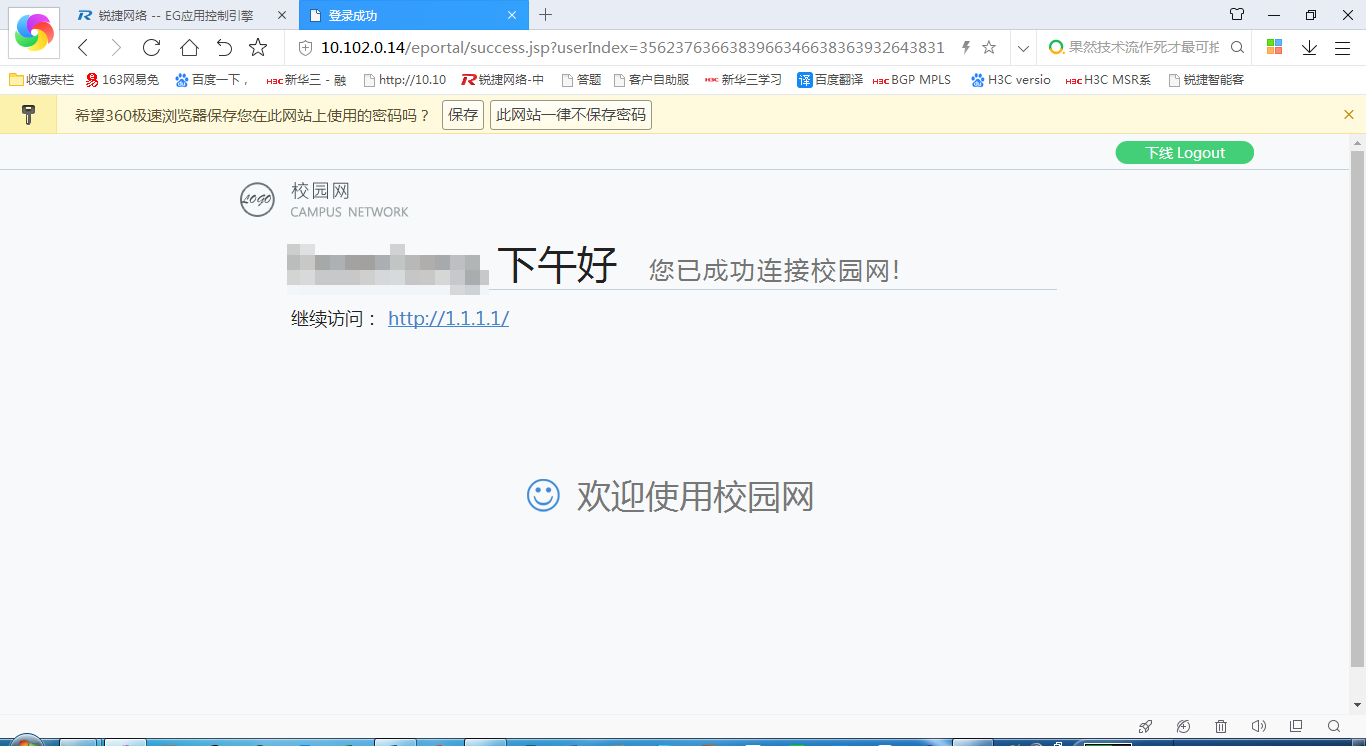Mute page sound via speaker icon
Viewport: 1366px width, 746px height.
click(1259, 726)
